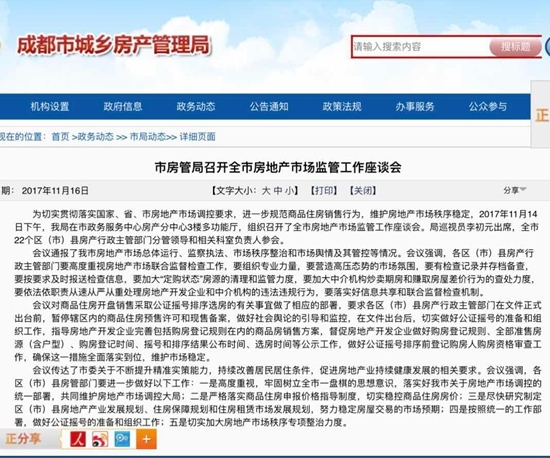The image size is (550, 458).
Task: Set text size to 大
Action: click(266, 191)
